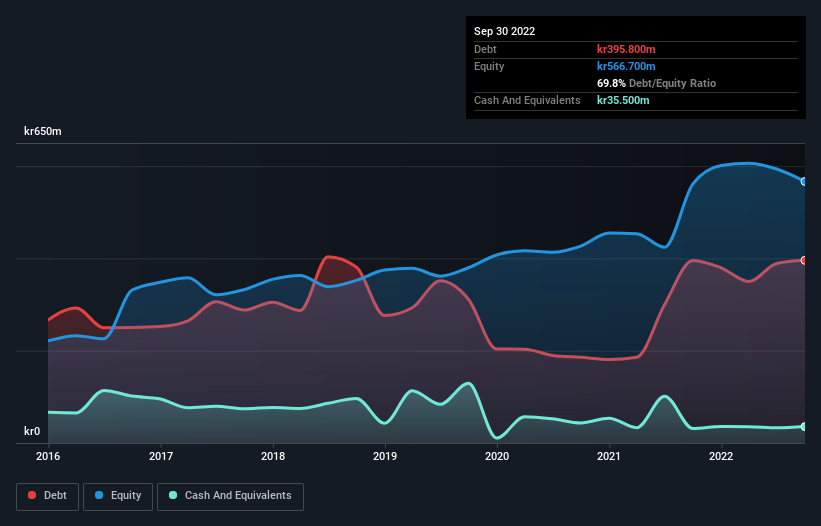Click the kr566.700m equity value
The image size is (821, 526).
(x=626, y=66)
